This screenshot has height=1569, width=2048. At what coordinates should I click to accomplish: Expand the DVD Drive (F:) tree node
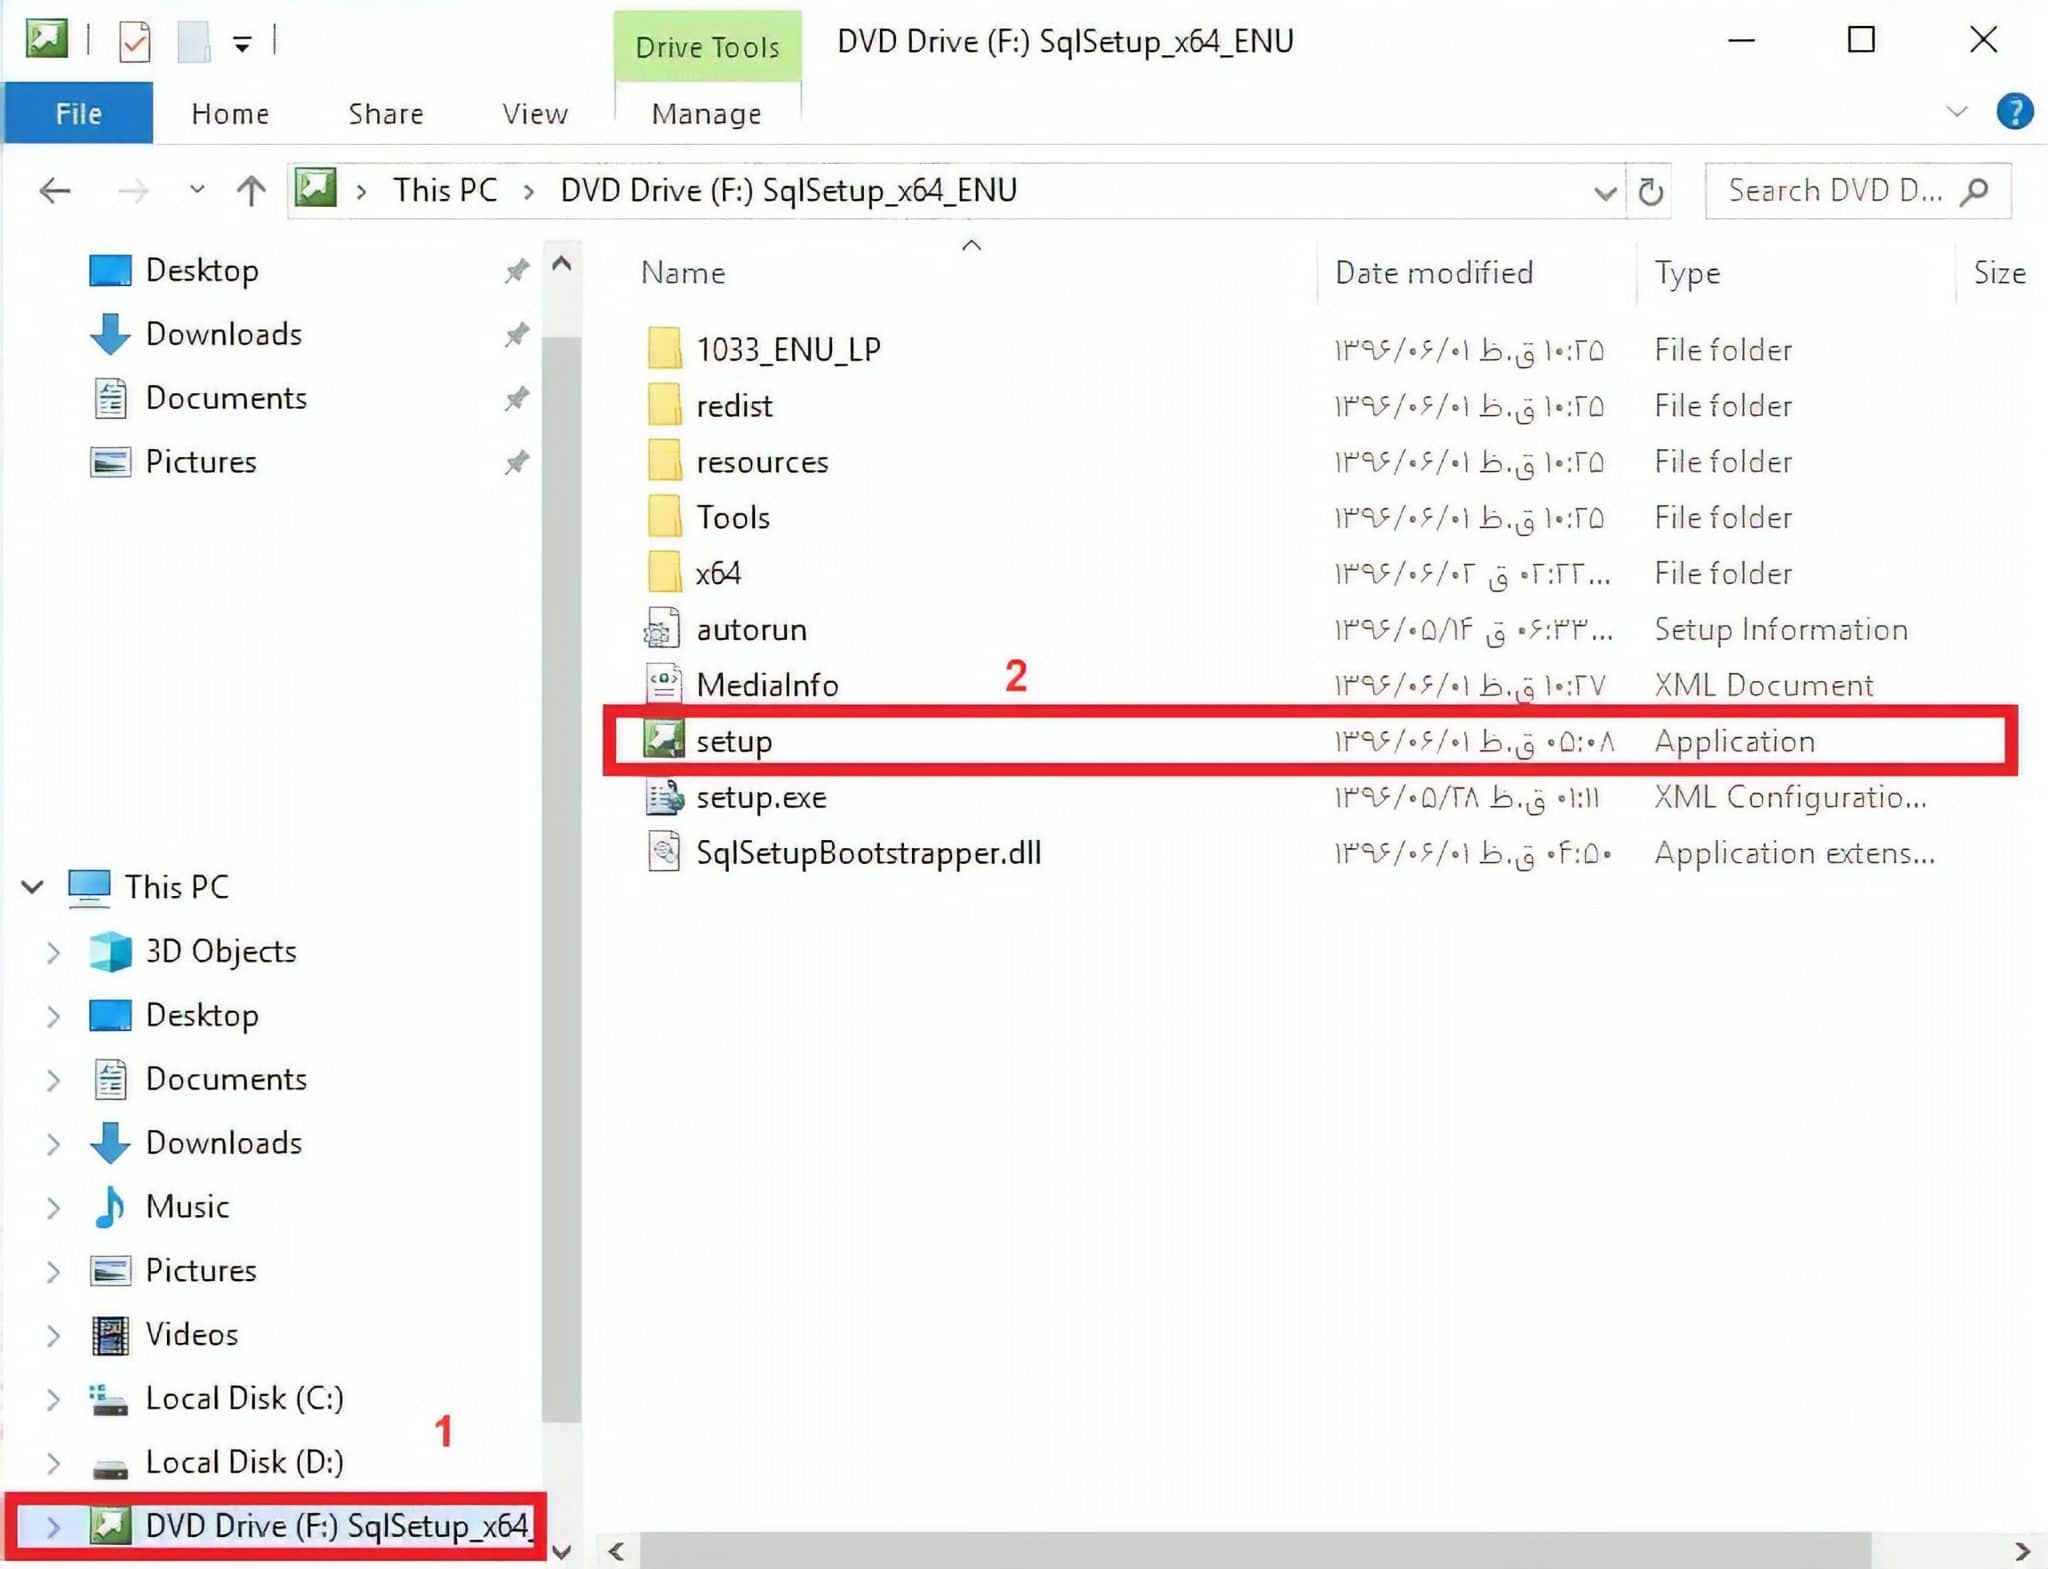[53, 1526]
